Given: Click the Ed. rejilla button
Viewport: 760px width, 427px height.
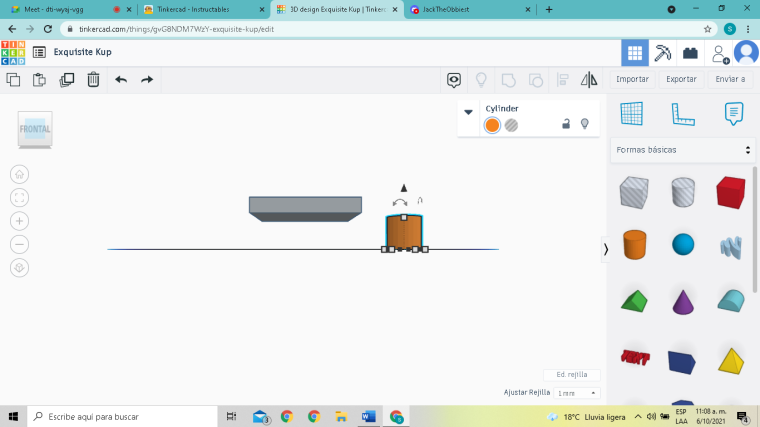Looking at the screenshot, I should [571, 375].
